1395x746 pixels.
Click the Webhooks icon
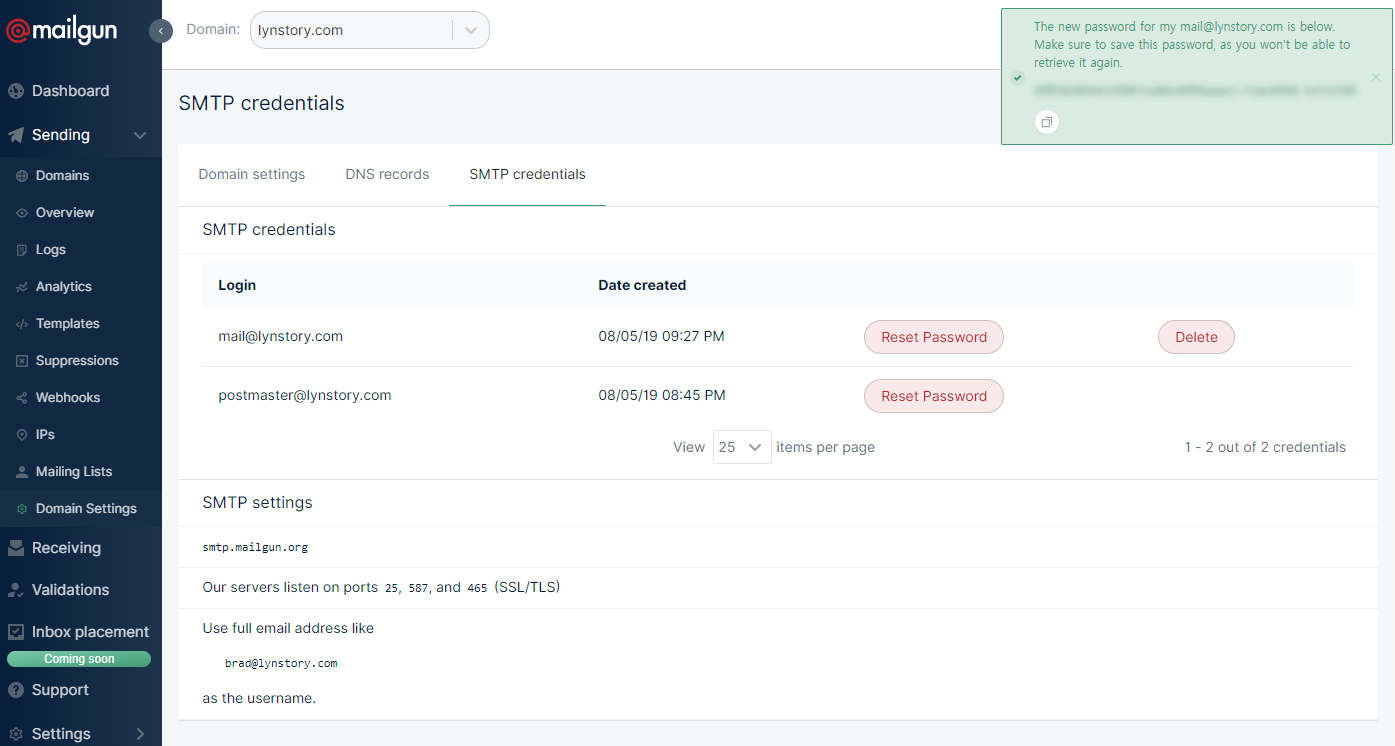(22, 398)
